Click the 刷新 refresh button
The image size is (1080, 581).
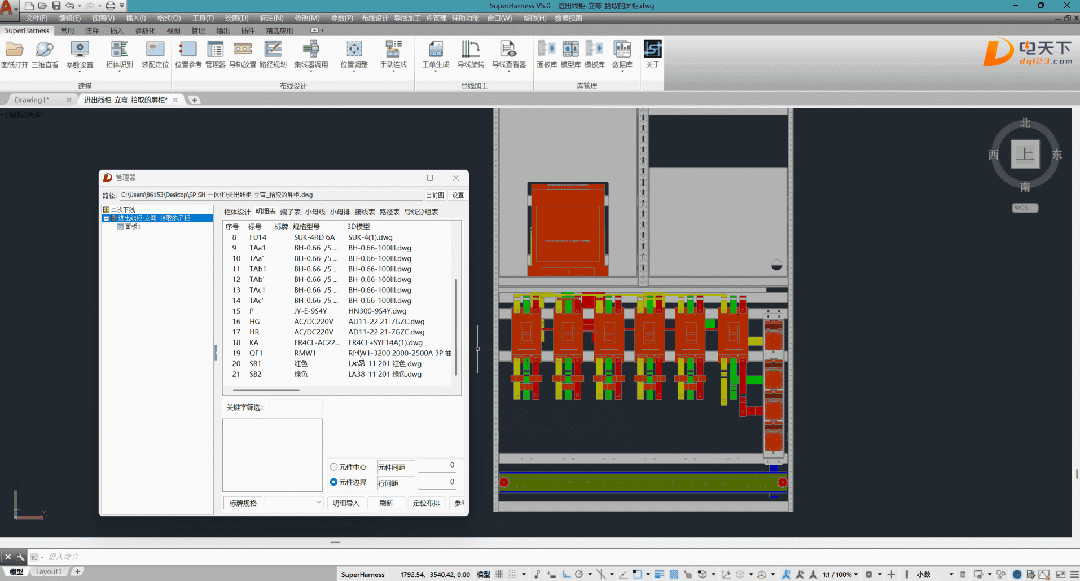386,503
